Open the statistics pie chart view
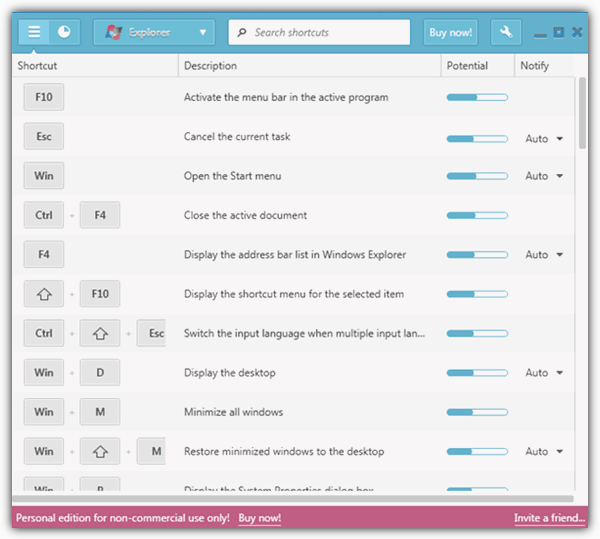600x539 pixels. click(x=64, y=32)
